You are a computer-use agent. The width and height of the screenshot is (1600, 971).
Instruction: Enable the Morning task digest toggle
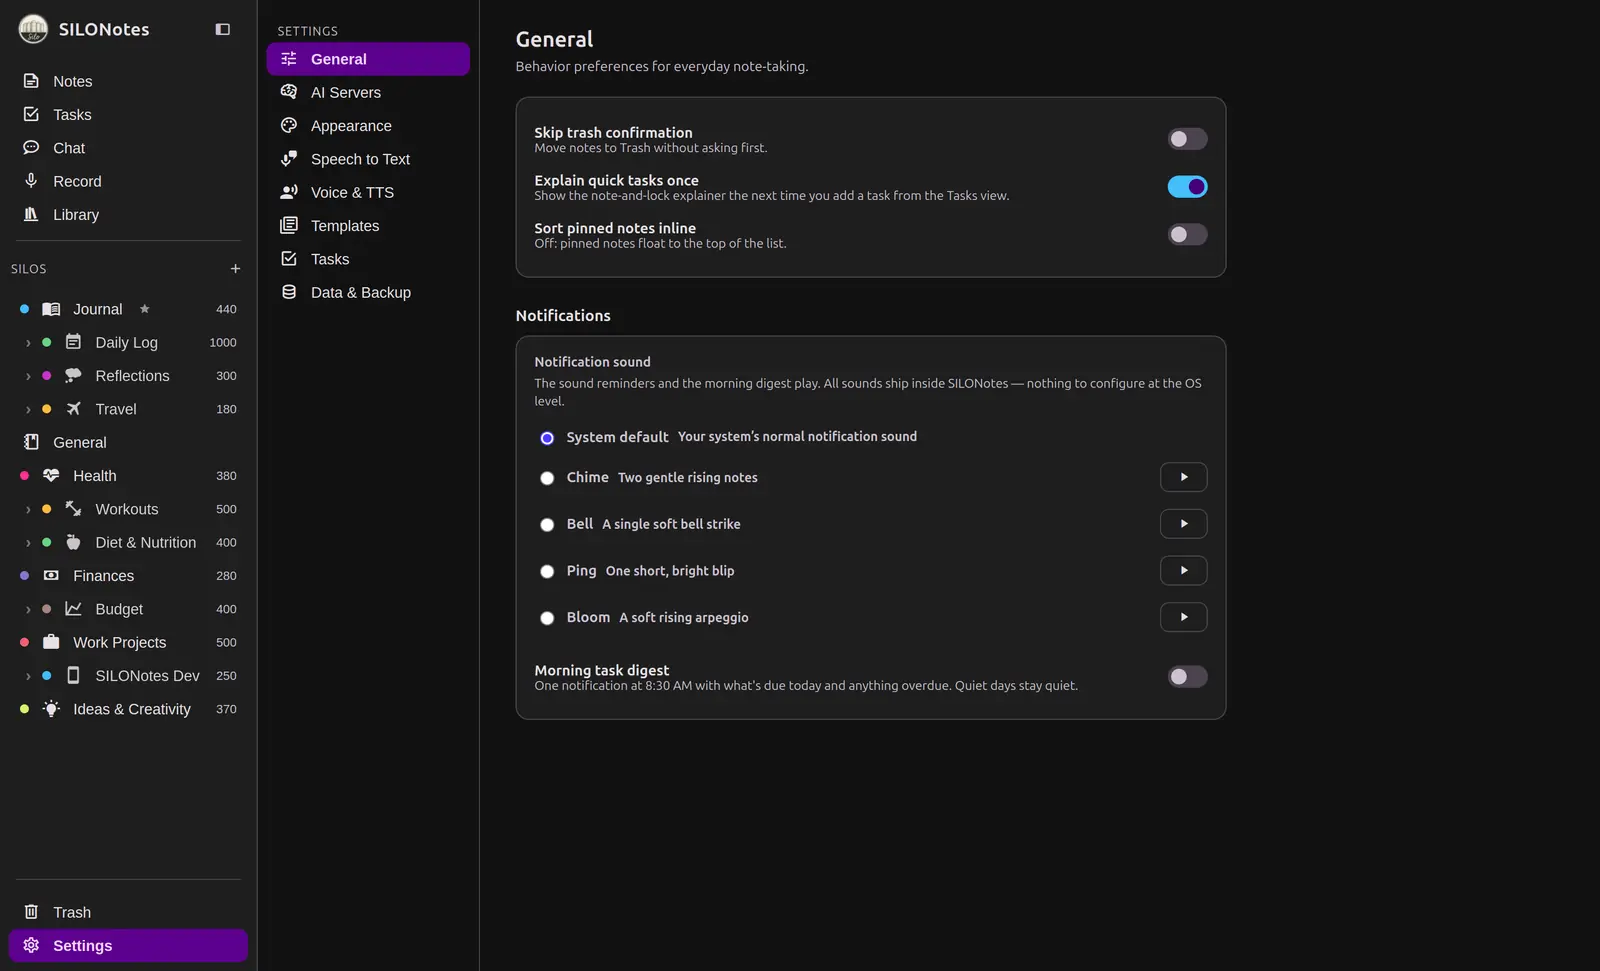[x=1187, y=677]
